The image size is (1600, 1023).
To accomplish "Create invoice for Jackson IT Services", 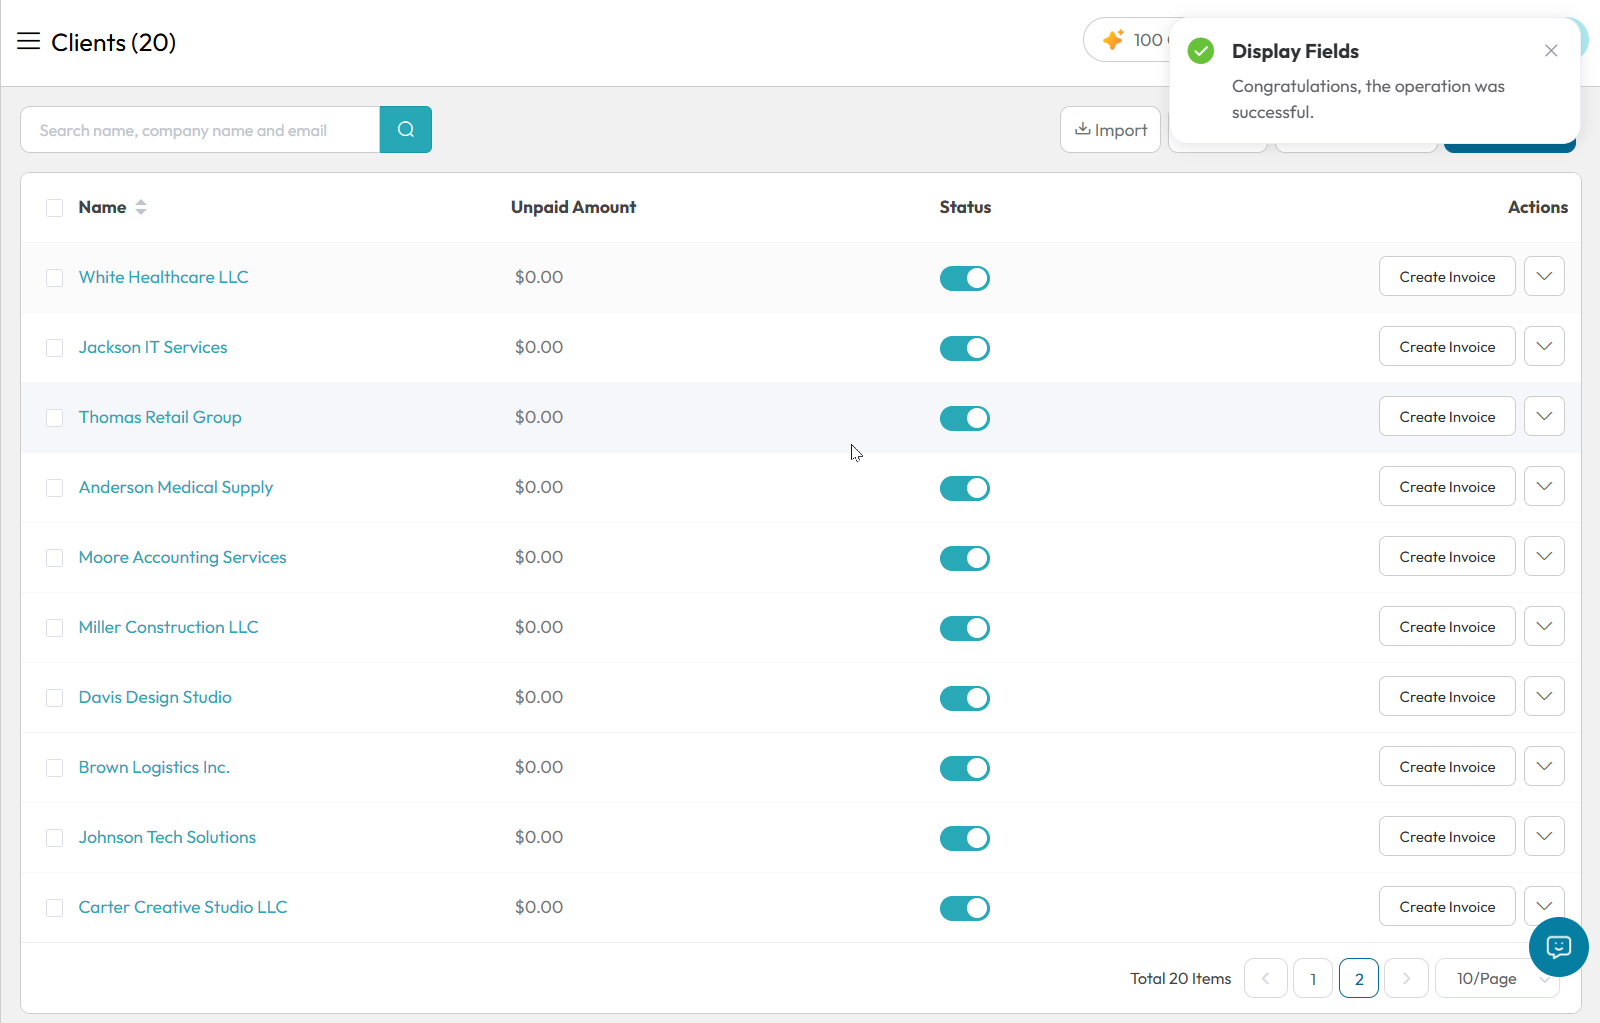I will tap(1447, 347).
